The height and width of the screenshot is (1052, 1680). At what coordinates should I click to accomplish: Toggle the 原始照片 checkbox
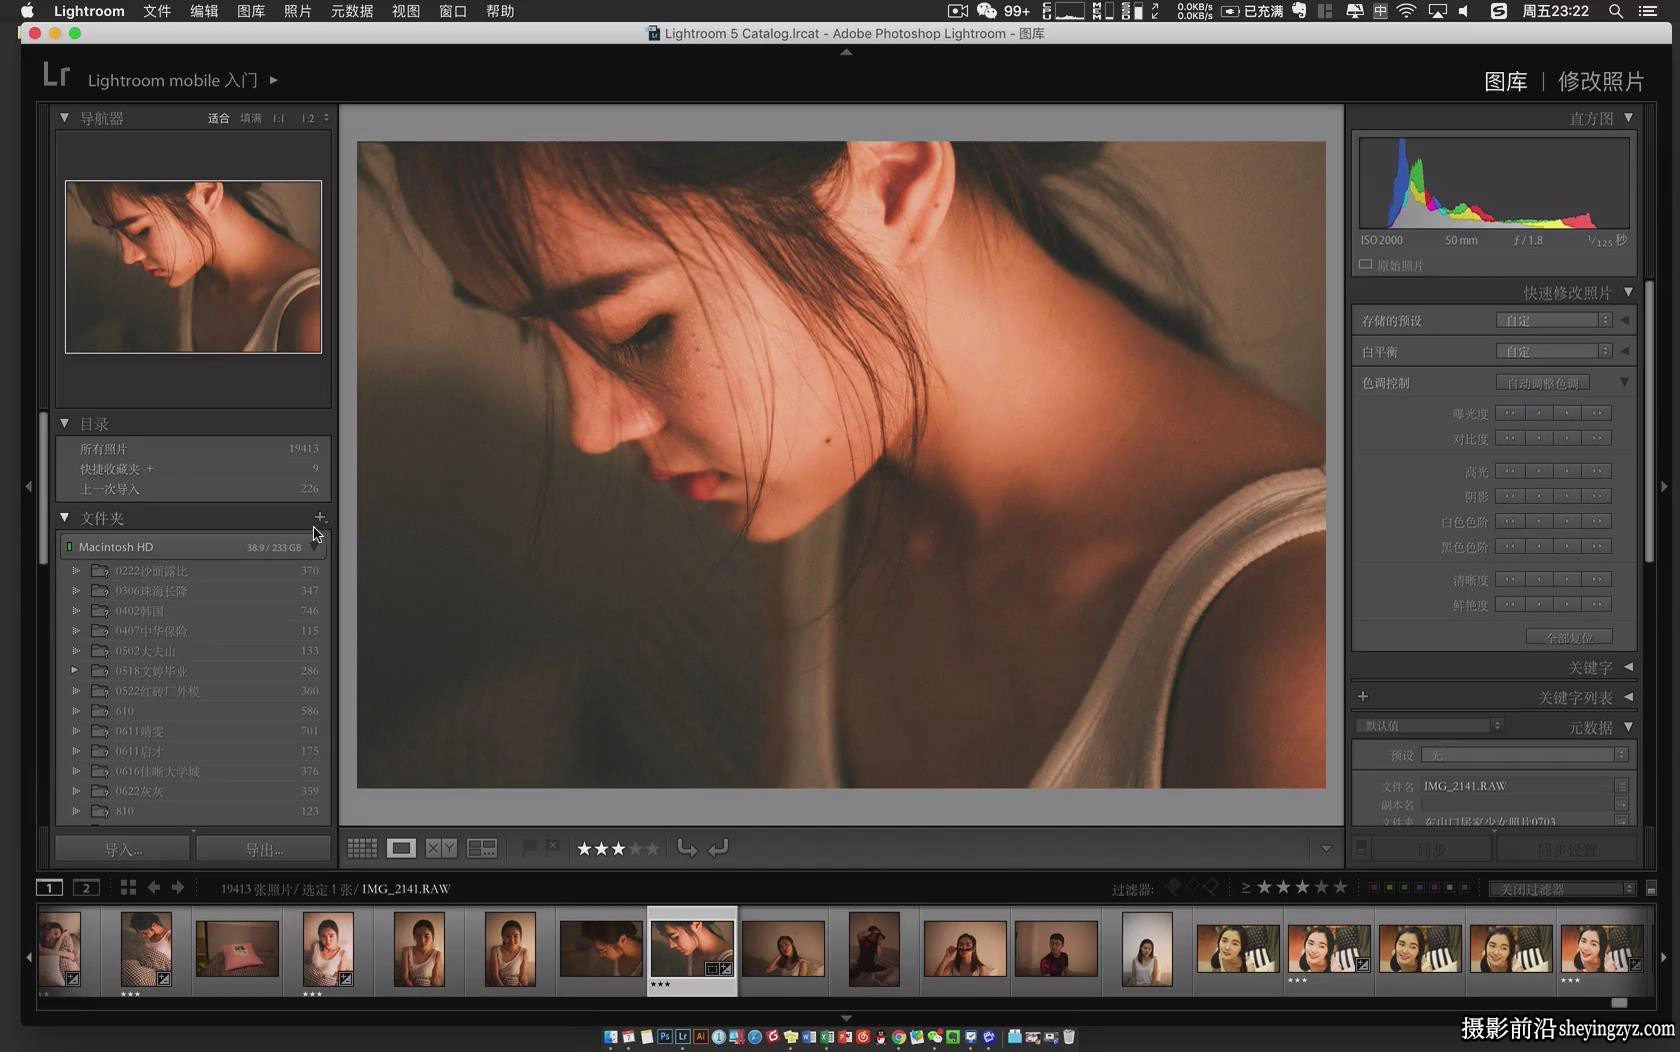pyautogui.click(x=1365, y=265)
